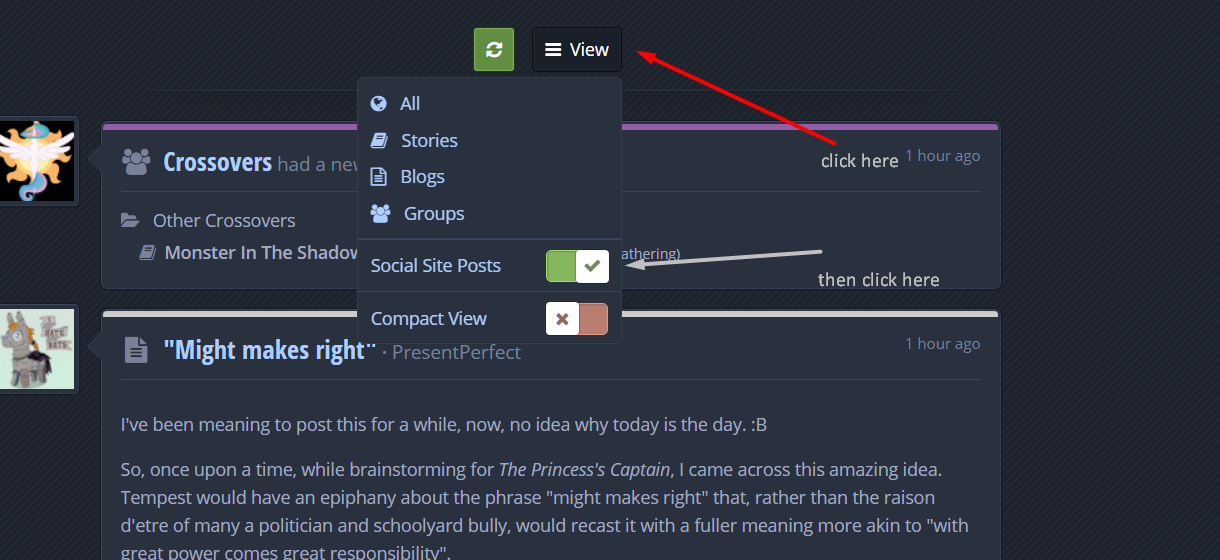Click the people icon next to Groups menu entry

coord(381,213)
